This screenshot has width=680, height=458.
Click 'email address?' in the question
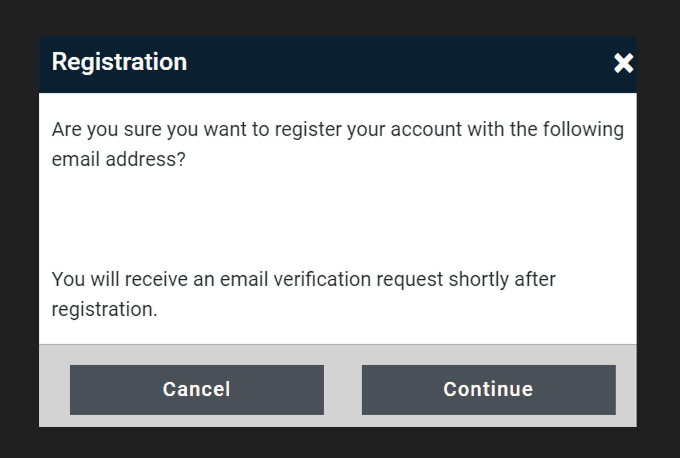tap(118, 160)
